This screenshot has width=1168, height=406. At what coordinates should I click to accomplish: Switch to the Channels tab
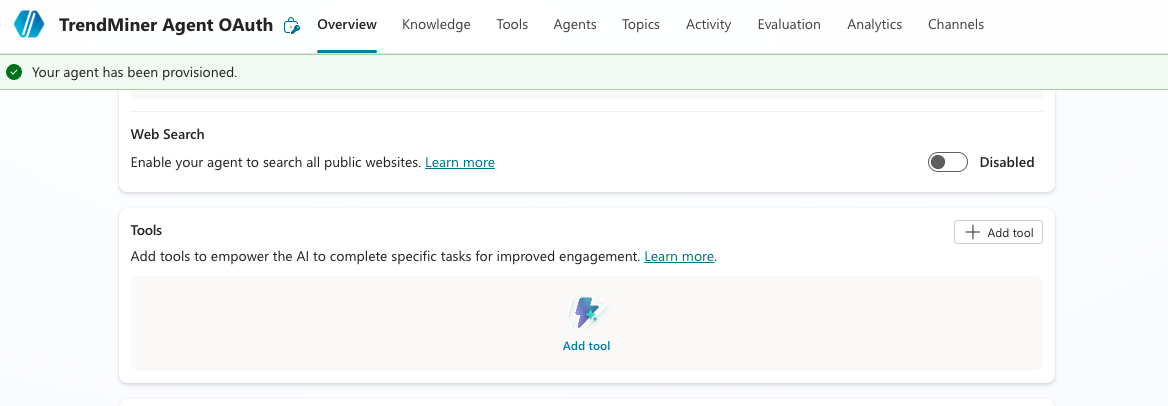pyautogui.click(x=956, y=25)
